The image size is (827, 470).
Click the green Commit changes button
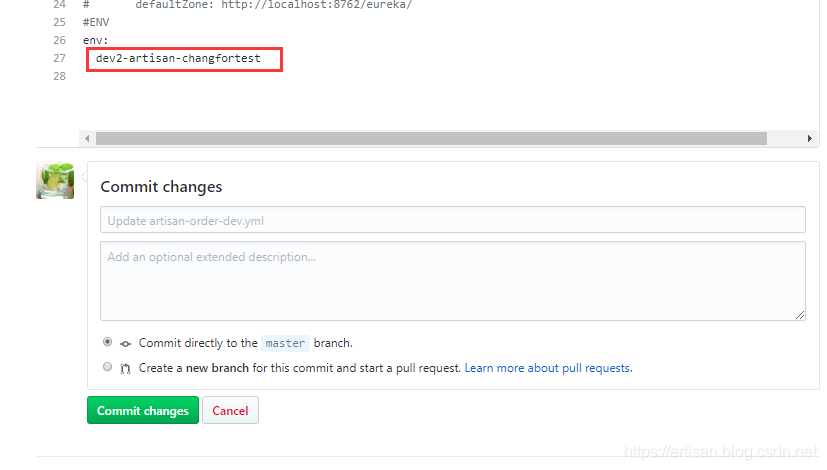(142, 410)
